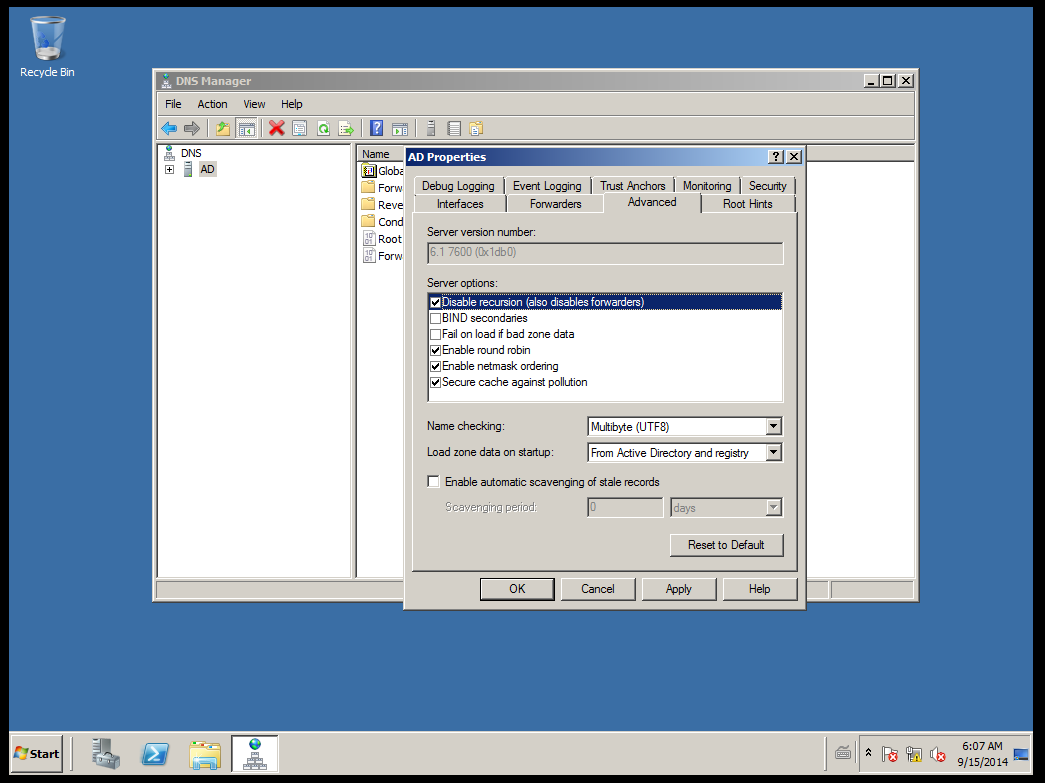The width and height of the screenshot is (1045, 783).
Task: Click the keyboard icon in the taskbar
Action: point(842,754)
